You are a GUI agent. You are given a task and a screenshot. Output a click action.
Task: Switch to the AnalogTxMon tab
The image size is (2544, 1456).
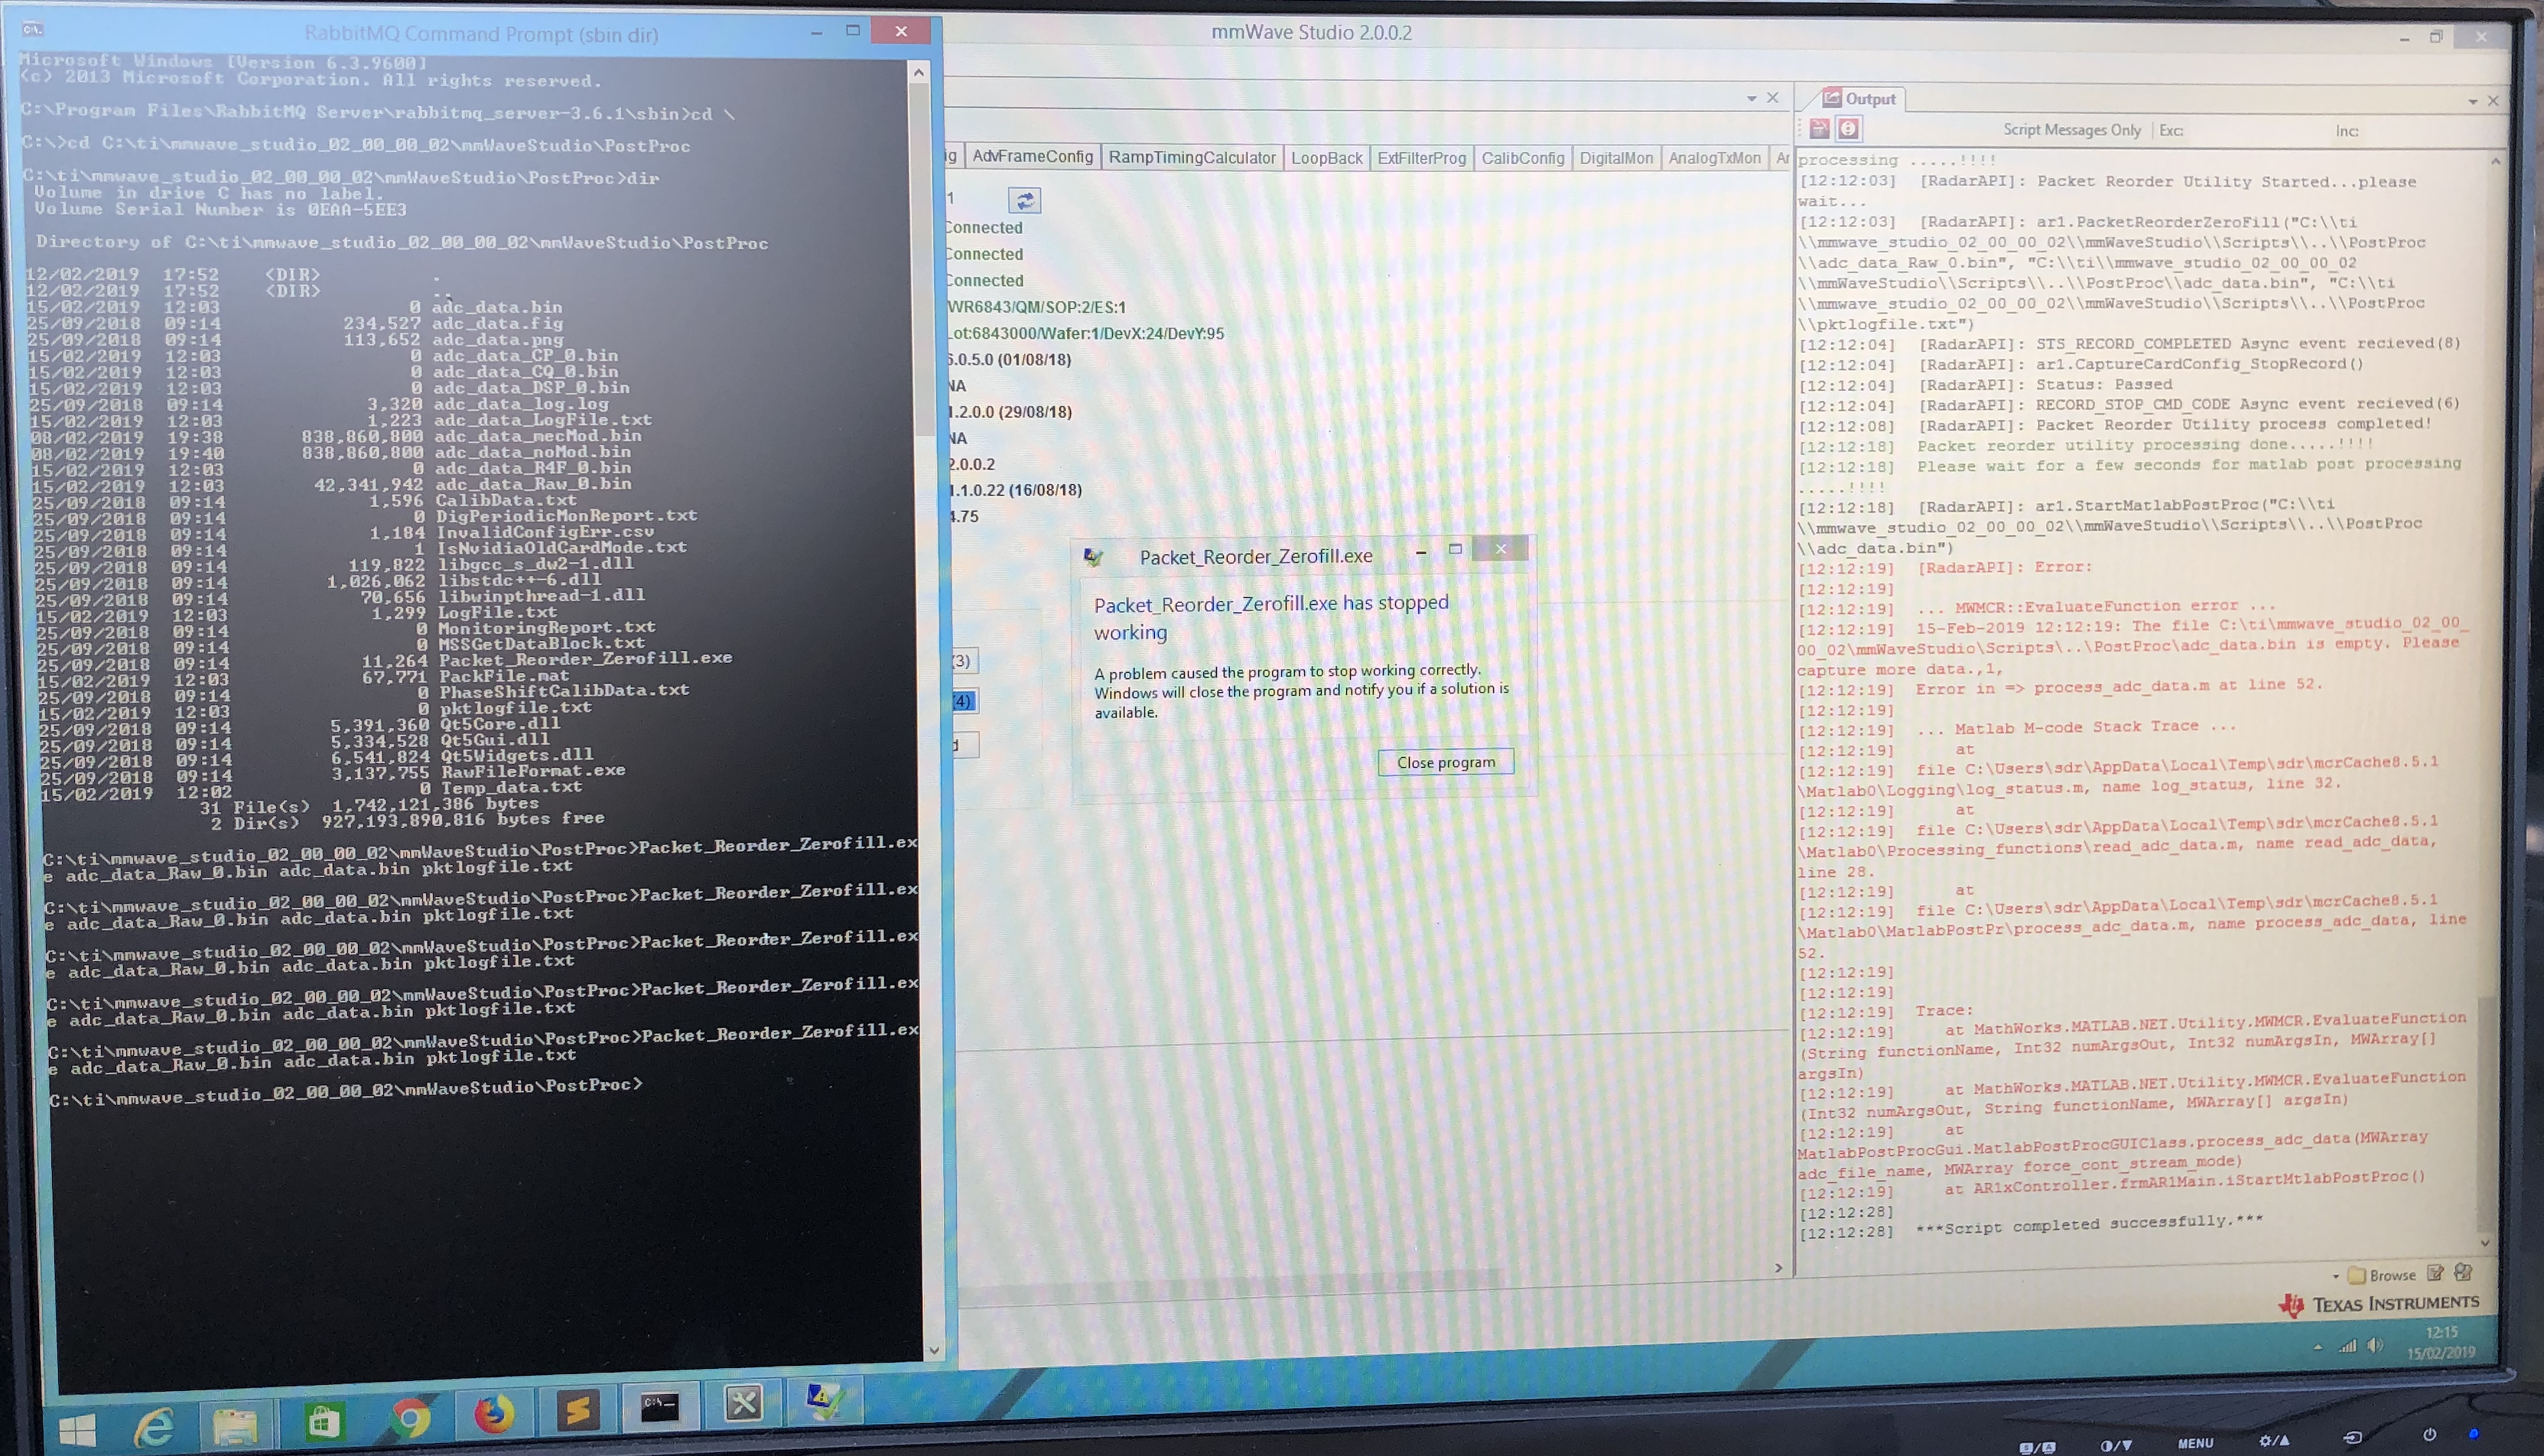click(x=1714, y=158)
